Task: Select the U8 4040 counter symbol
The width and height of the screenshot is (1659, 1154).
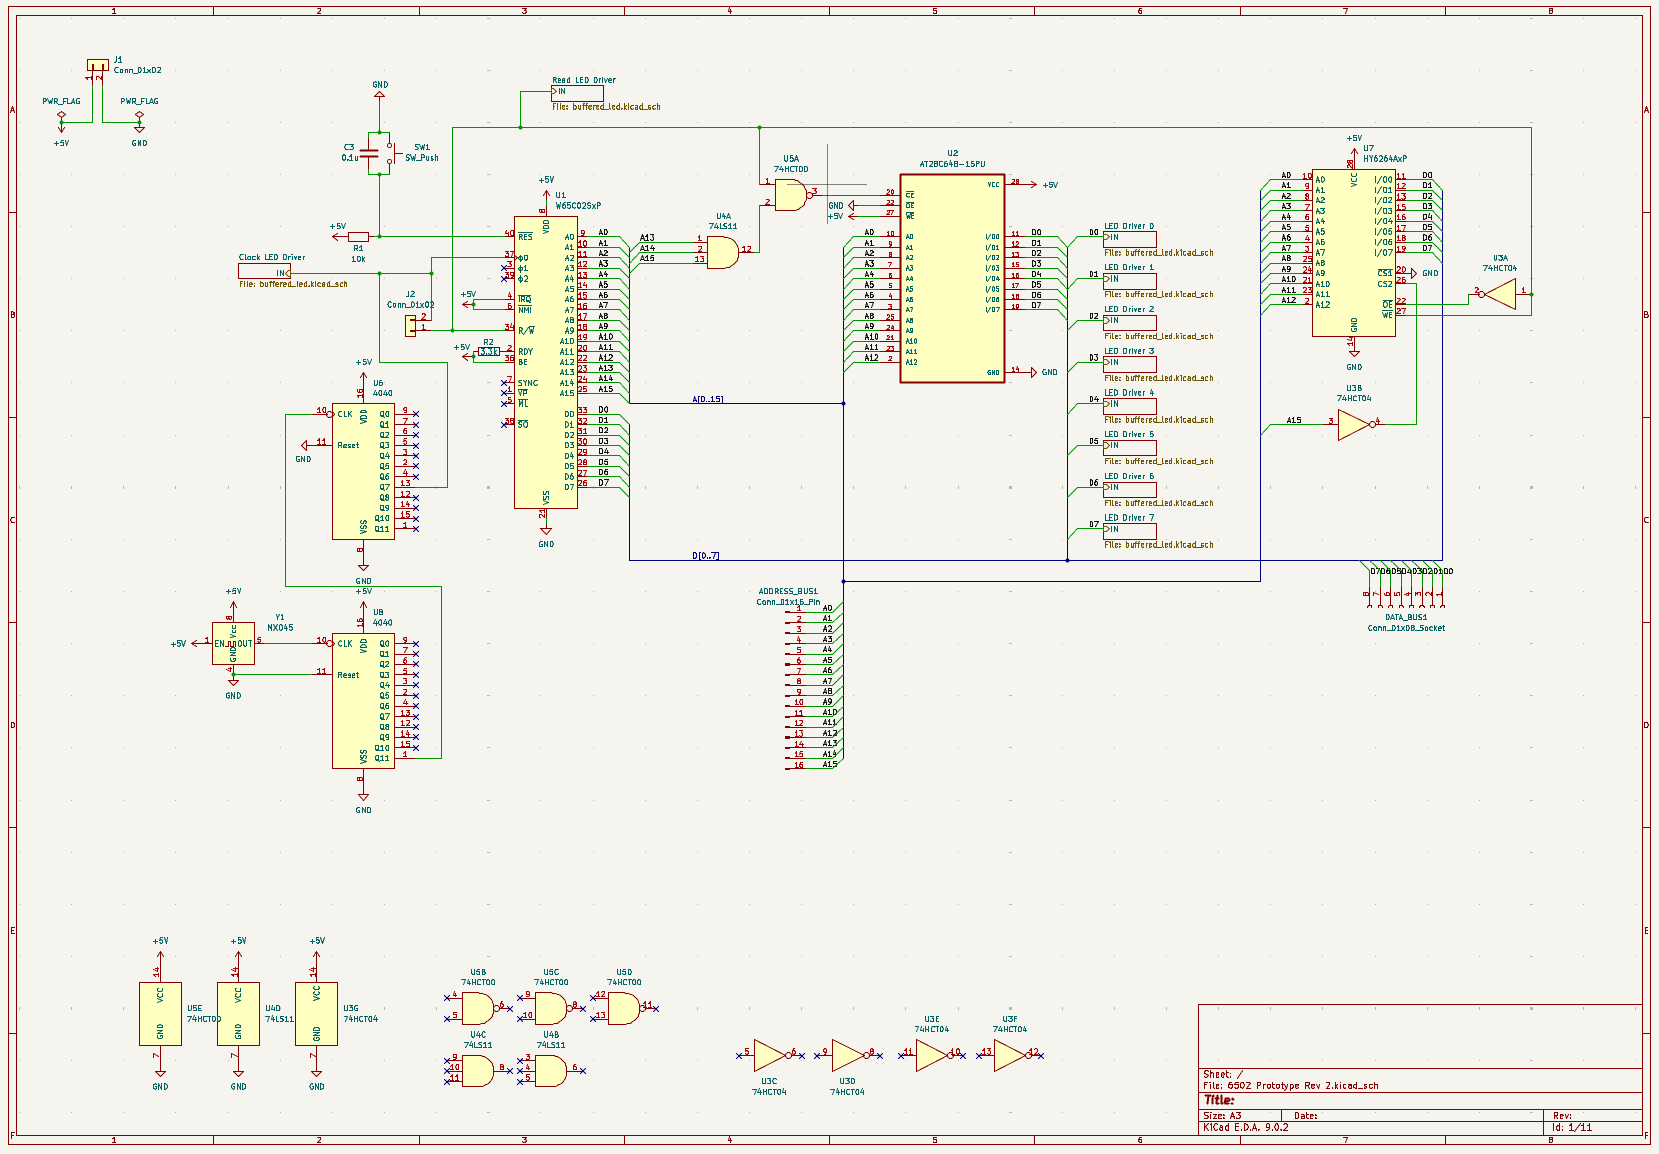Action: [363, 699]
